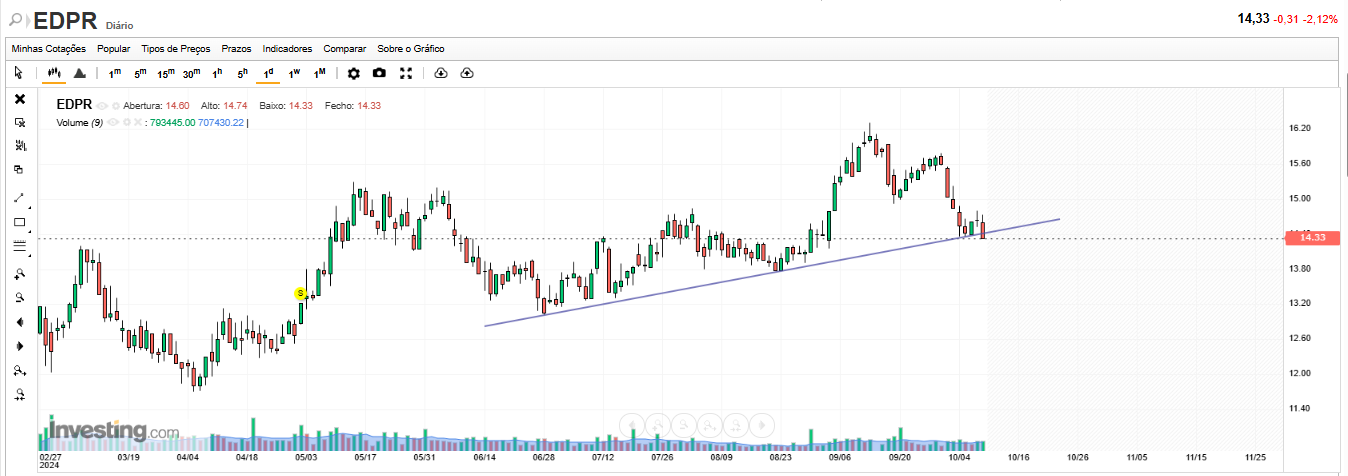Take a chart snapshot with camera icon
The height and width of the screenshot is (476, 1348).
point(379,73)
